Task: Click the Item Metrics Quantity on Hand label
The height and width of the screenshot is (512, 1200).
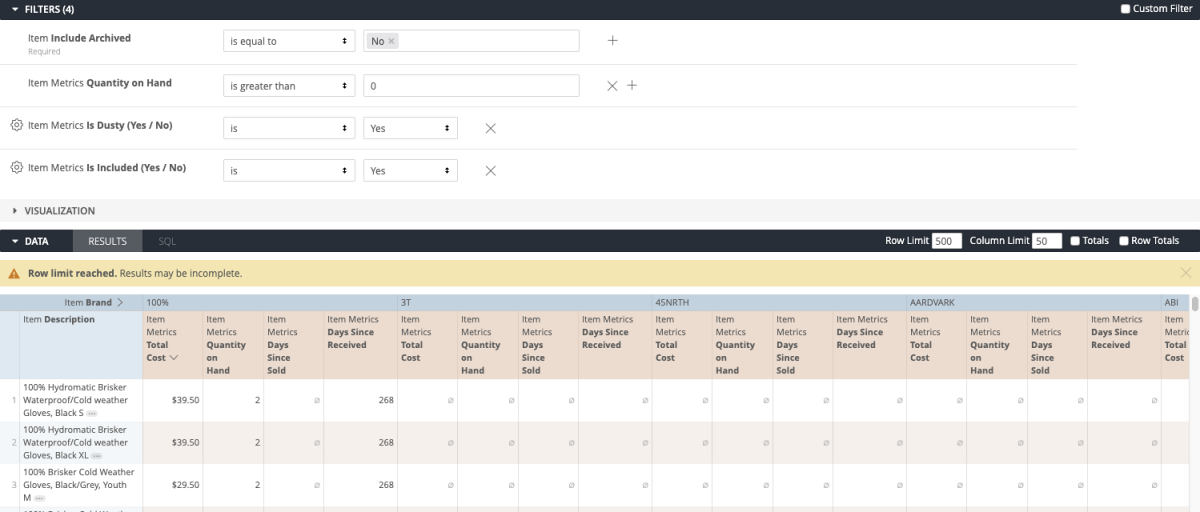Action: (x=100, y=83)
